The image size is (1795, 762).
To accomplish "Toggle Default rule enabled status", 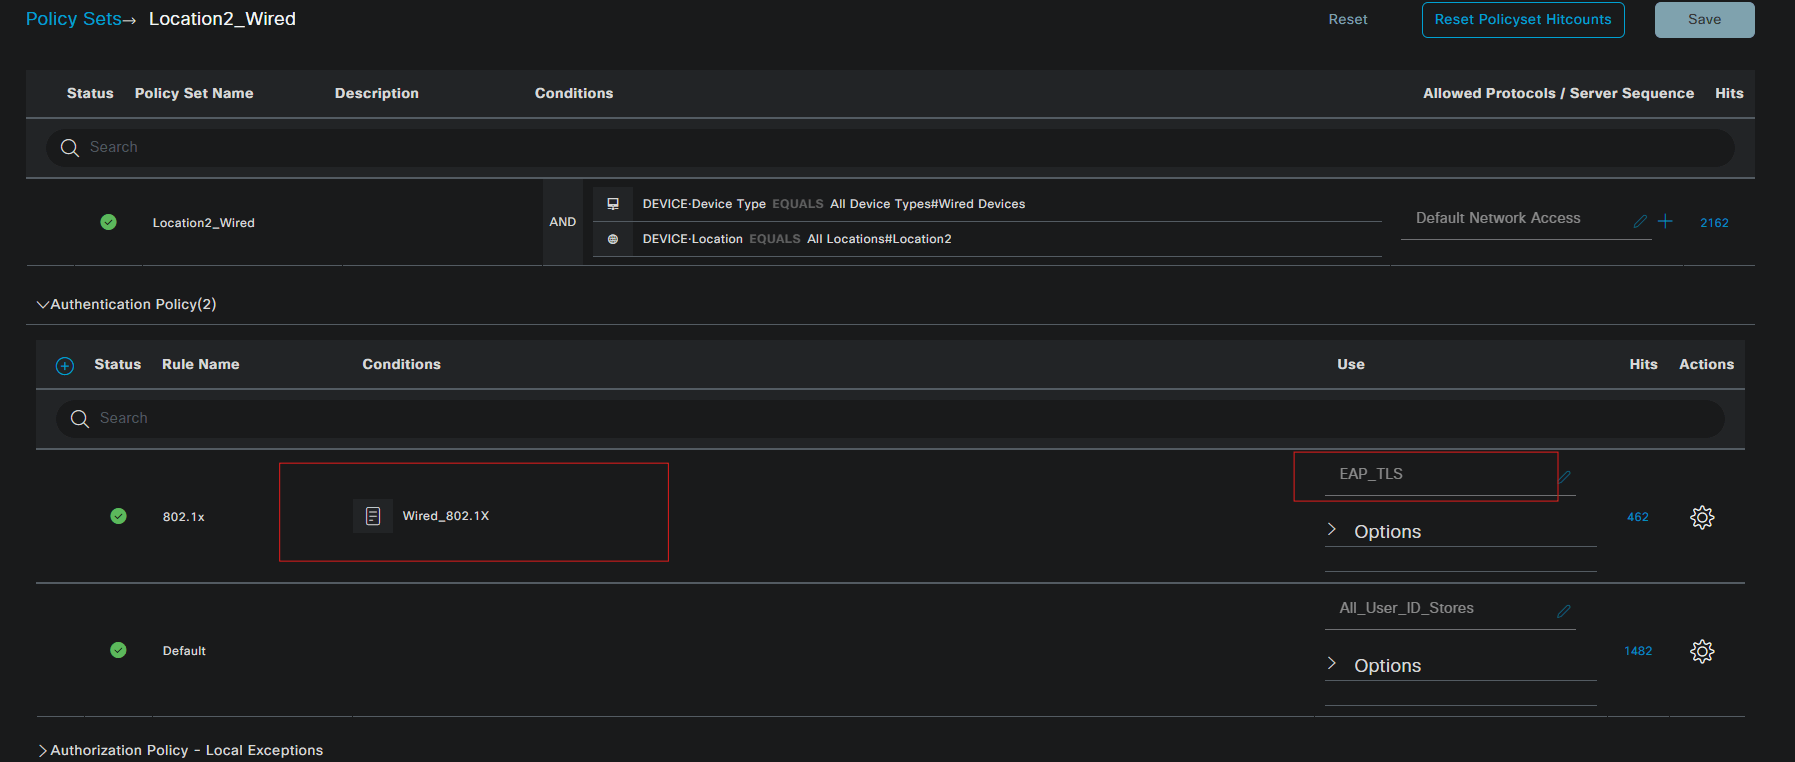I will pos(119,650).
